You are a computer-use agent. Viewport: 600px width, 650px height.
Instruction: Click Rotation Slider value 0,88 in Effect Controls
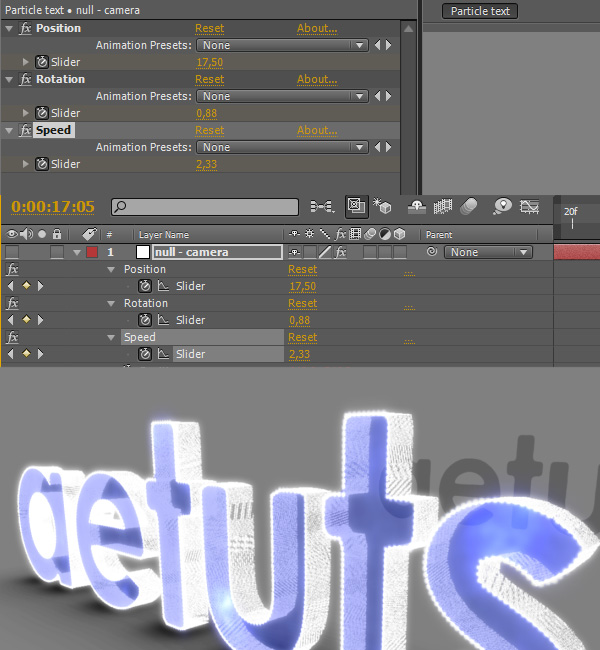pyautogui.click(x=206, y=113)
